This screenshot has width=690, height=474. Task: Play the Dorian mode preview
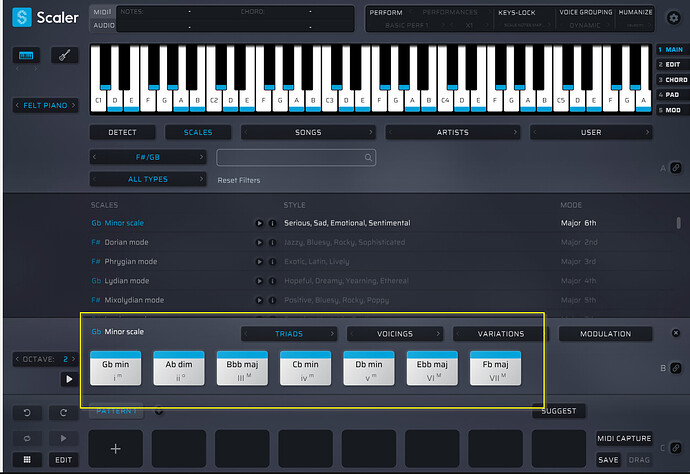pyautogui.click(x=259, y=243)
